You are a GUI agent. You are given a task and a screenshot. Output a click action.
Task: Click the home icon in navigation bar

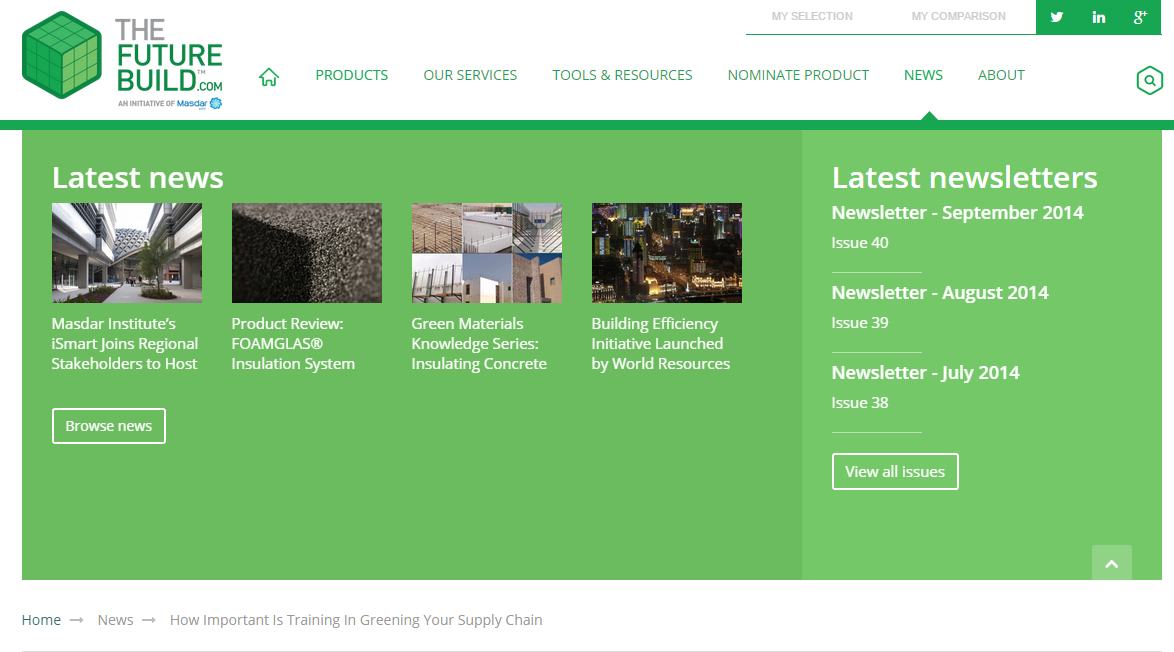[x=268, y=77]
